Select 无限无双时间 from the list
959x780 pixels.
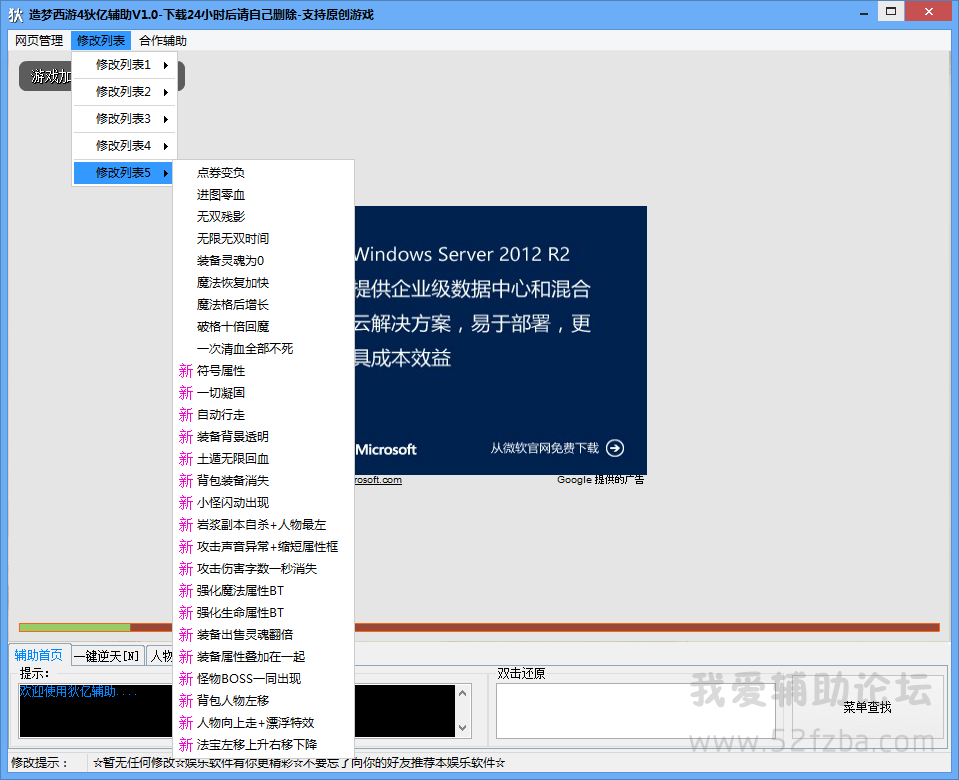pos(233,239)
